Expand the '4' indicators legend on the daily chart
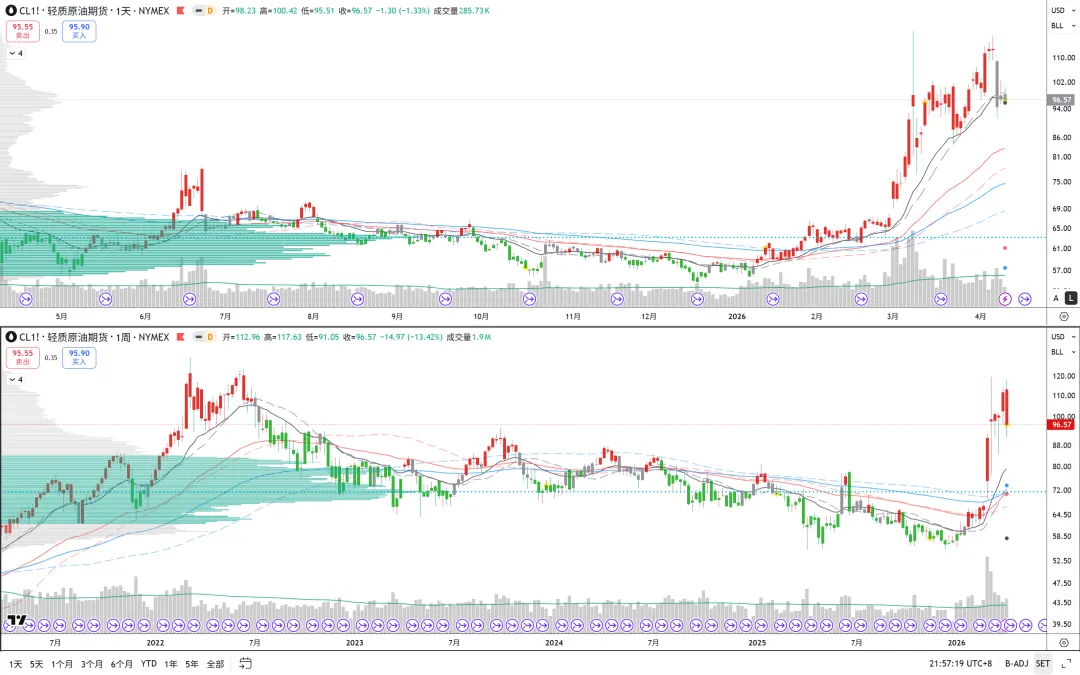 16,53
